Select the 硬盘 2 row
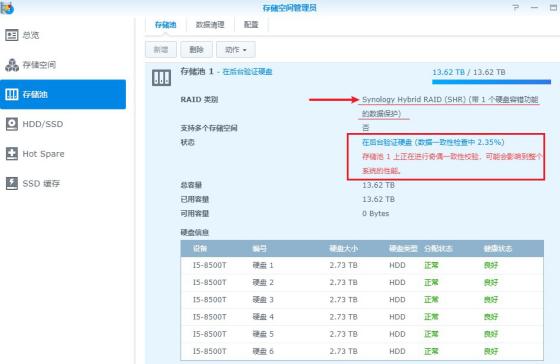560x364 pixels. click(362, 283)
